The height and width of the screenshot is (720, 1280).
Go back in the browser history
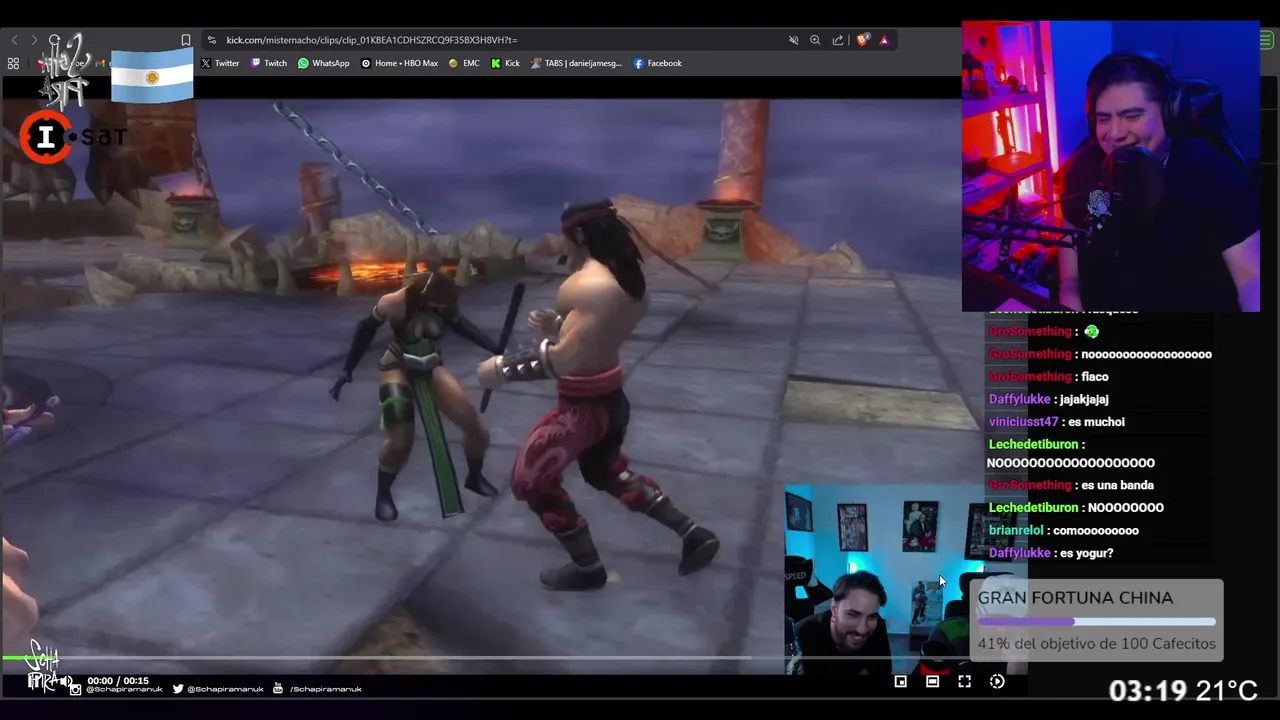tap(14, 40)
